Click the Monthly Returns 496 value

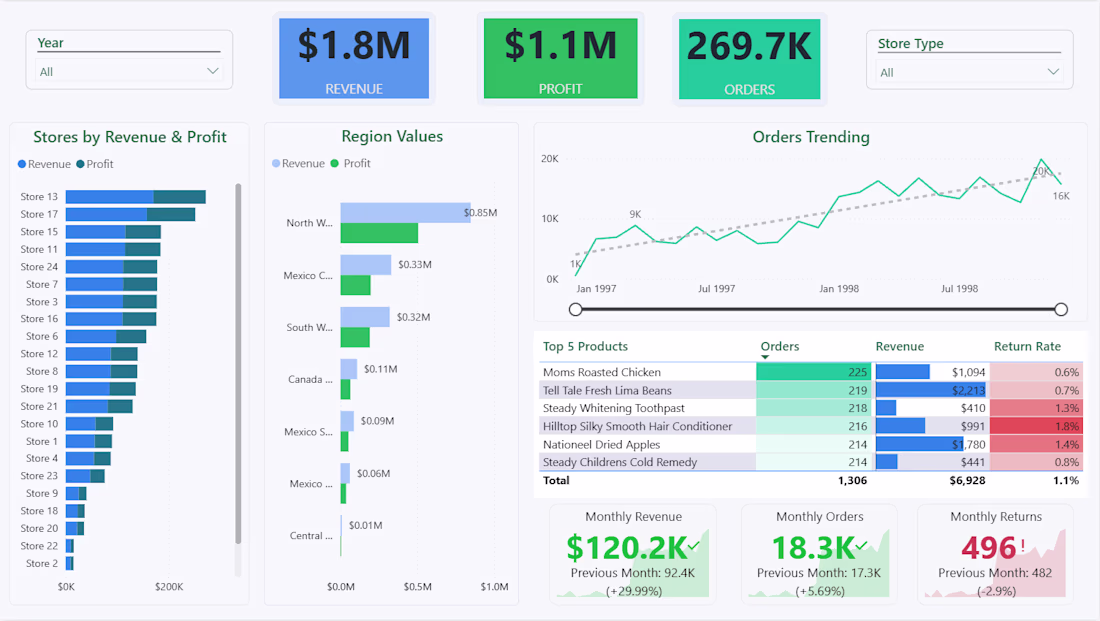click(x=988, y=548)
